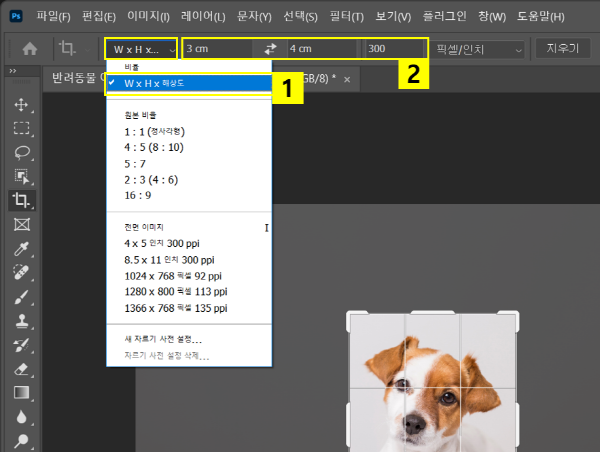
Task: Open the 선택(S) menu
Action: click(300, 16)
